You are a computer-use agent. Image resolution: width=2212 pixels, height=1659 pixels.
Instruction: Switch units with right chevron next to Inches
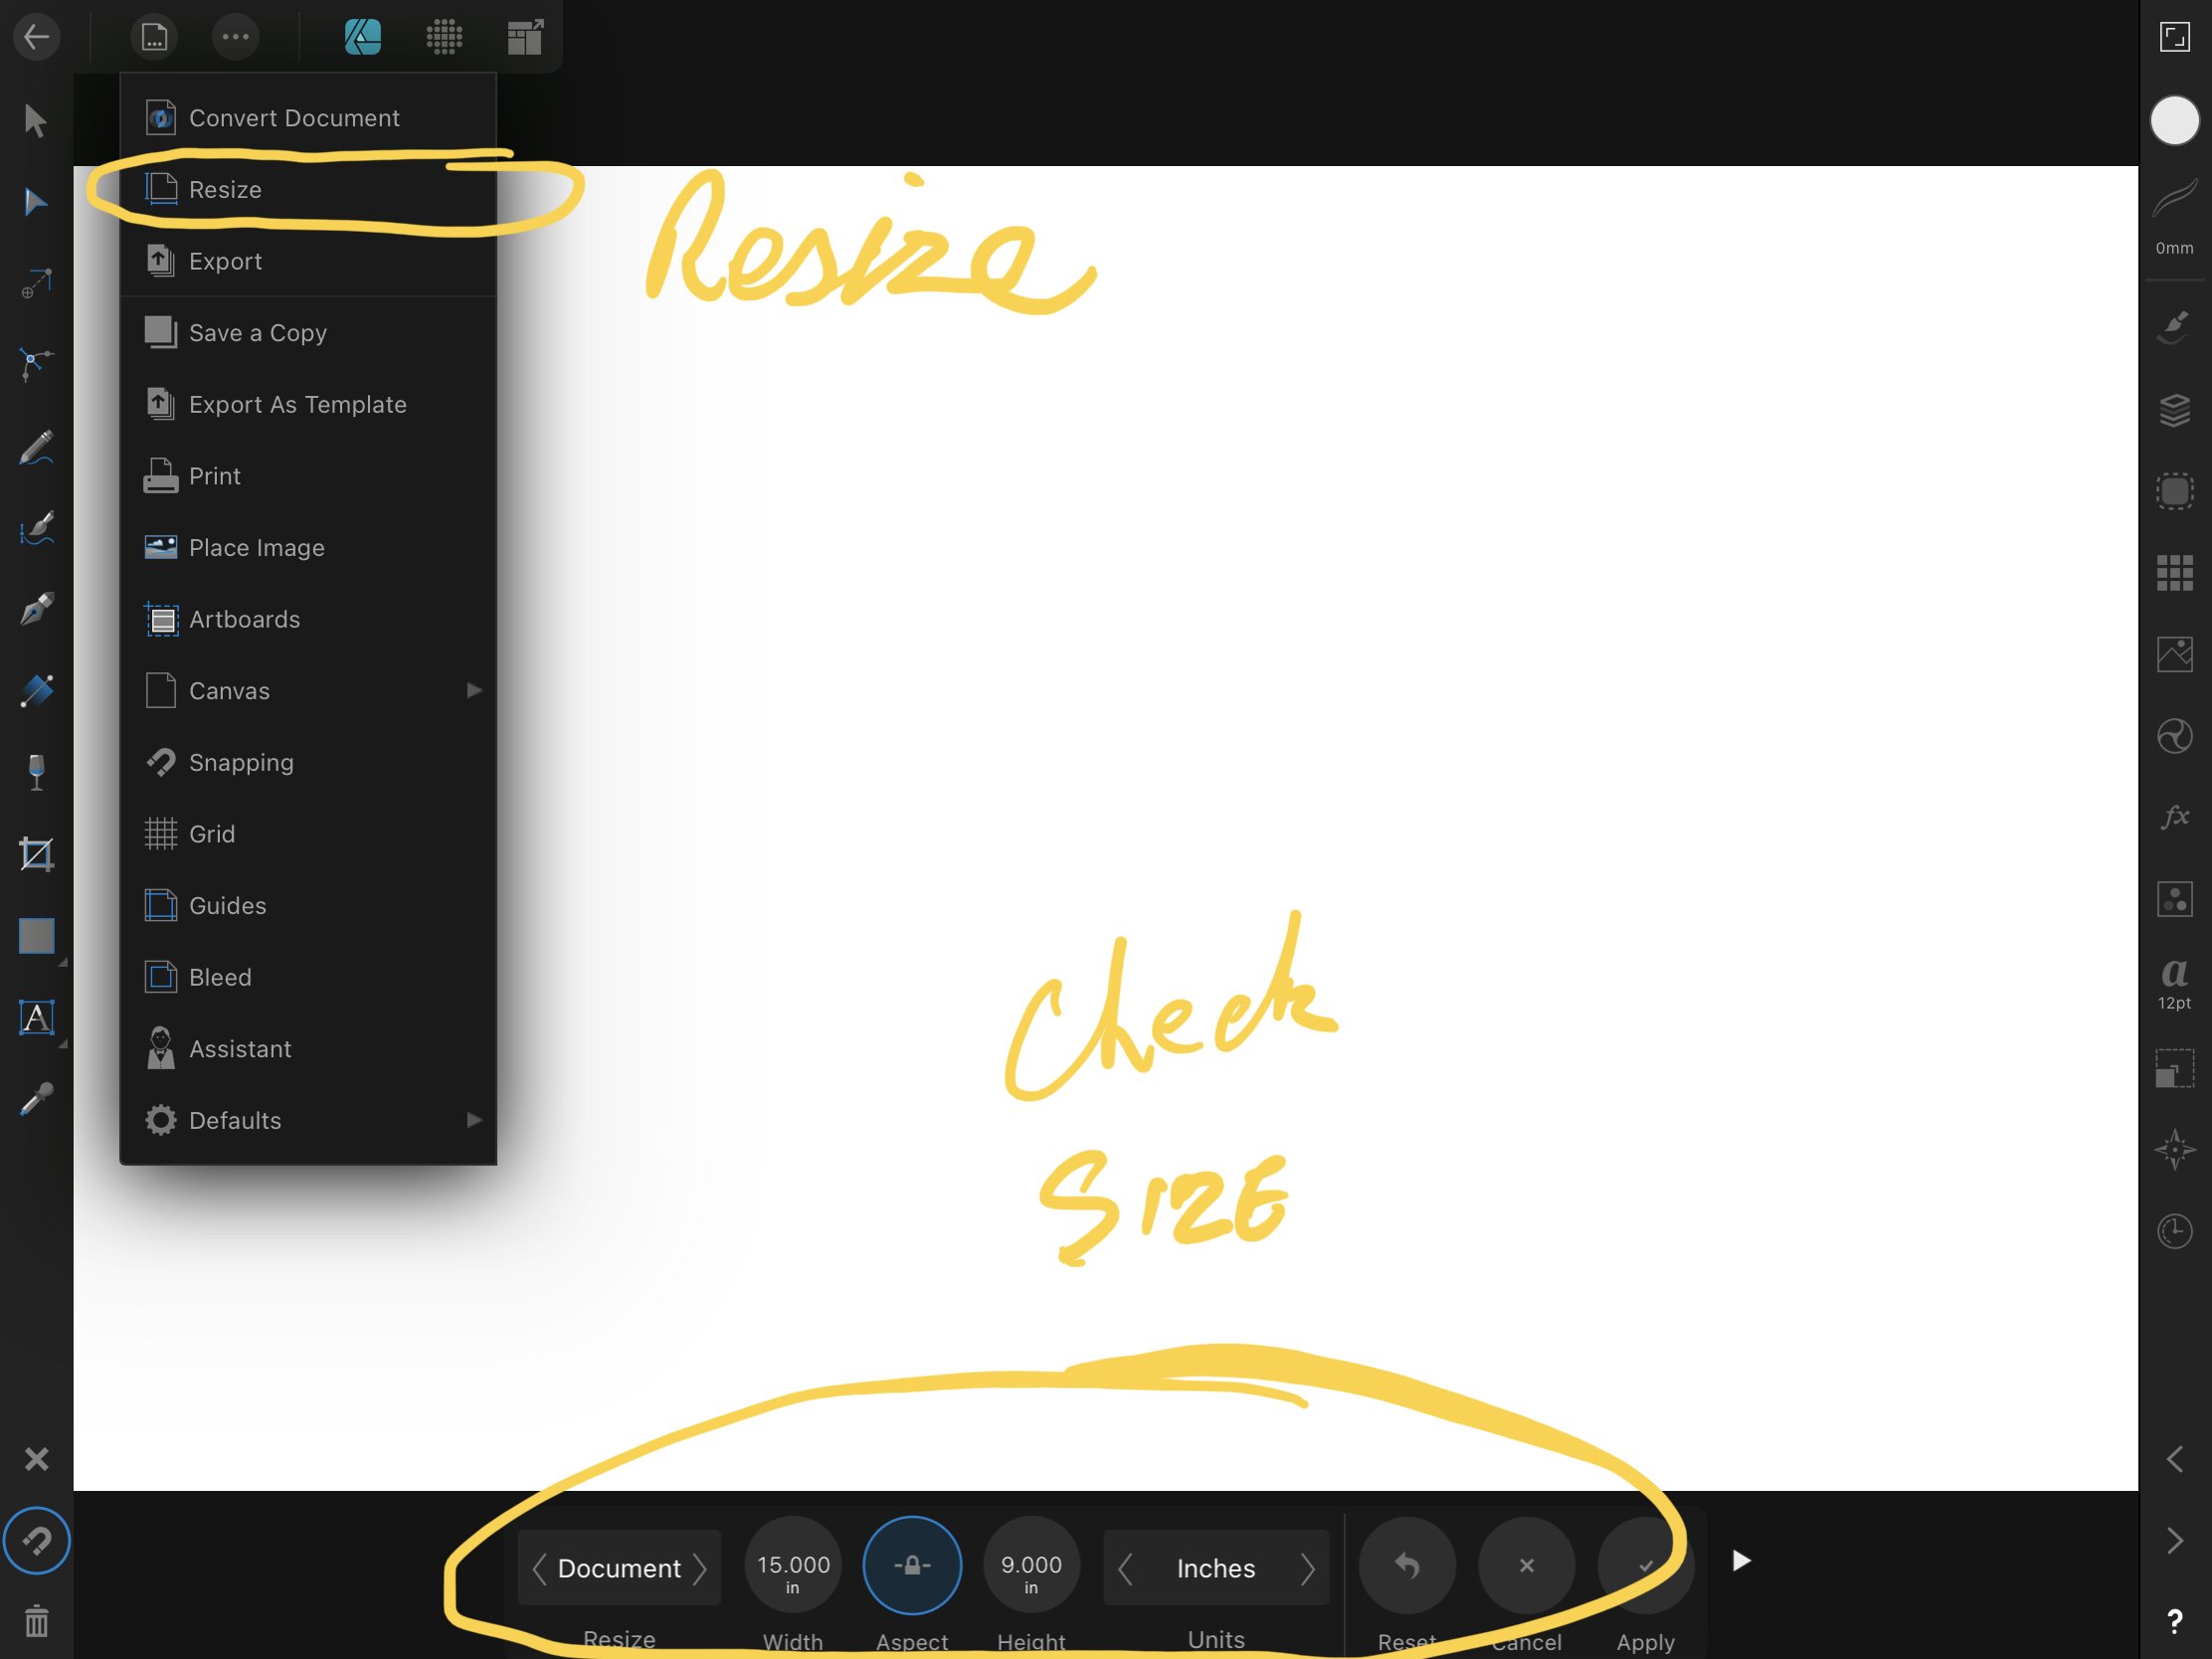[x=1307, y=1568]
